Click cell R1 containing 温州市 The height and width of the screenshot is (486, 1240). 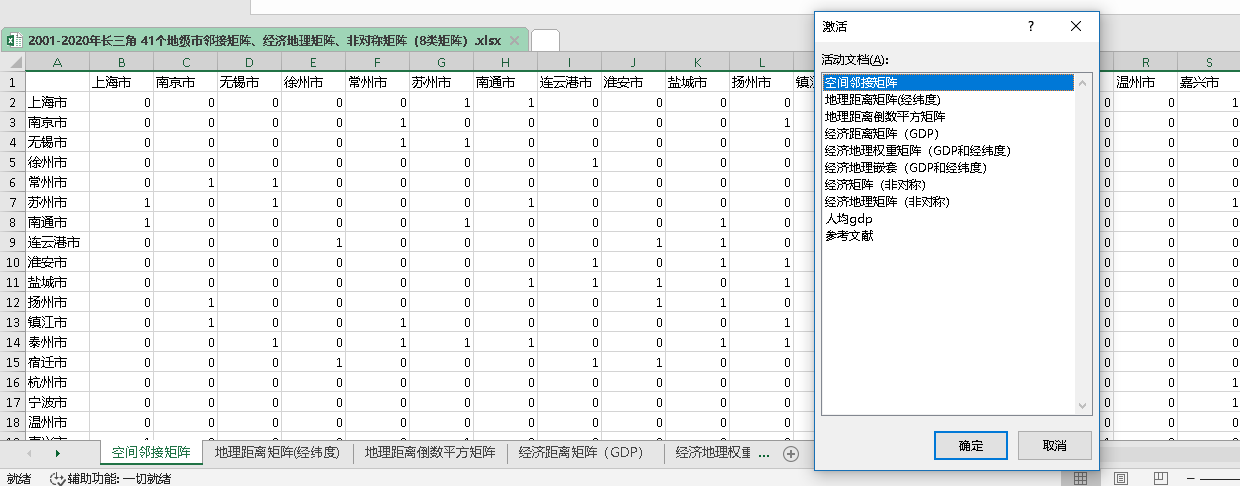pos(1145,82)
